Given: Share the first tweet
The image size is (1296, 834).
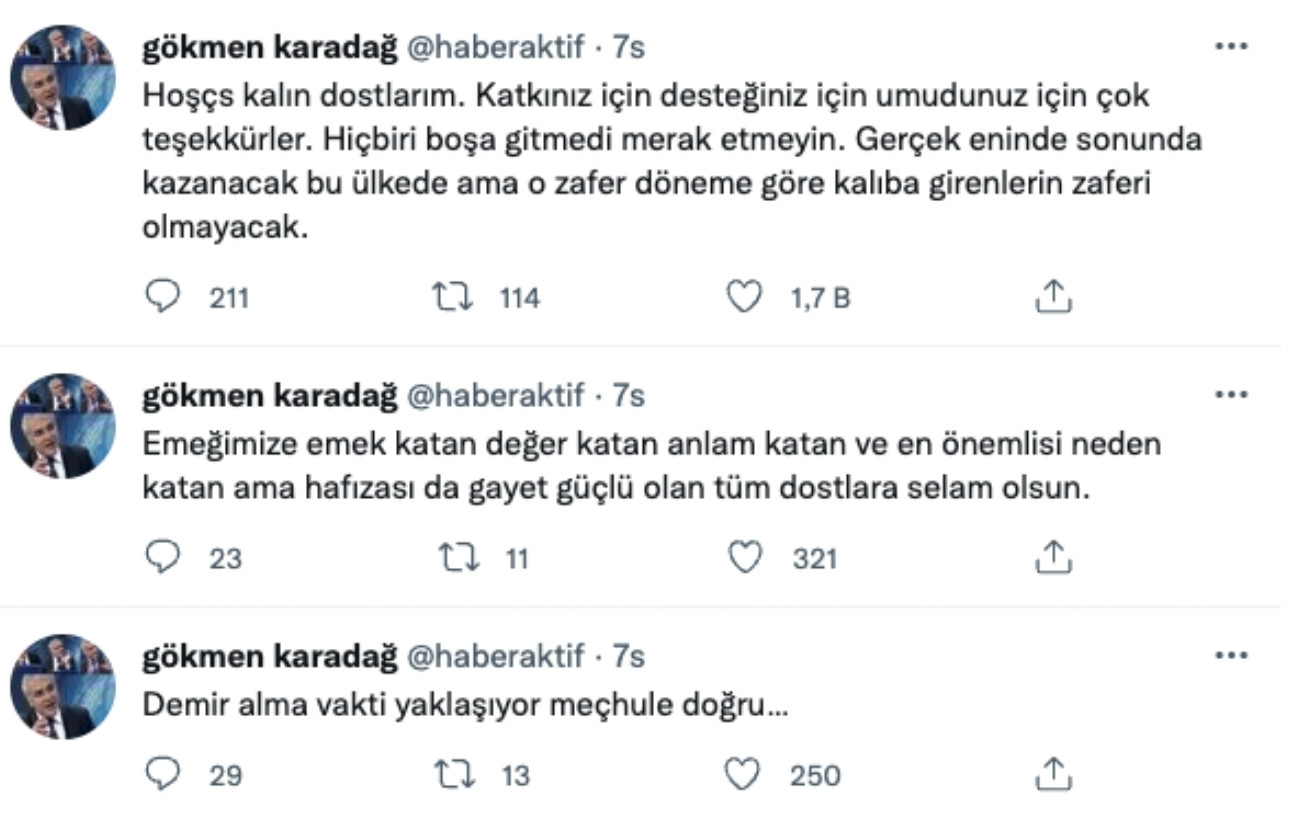Looking at the screenshot, I should (1052, 296).
